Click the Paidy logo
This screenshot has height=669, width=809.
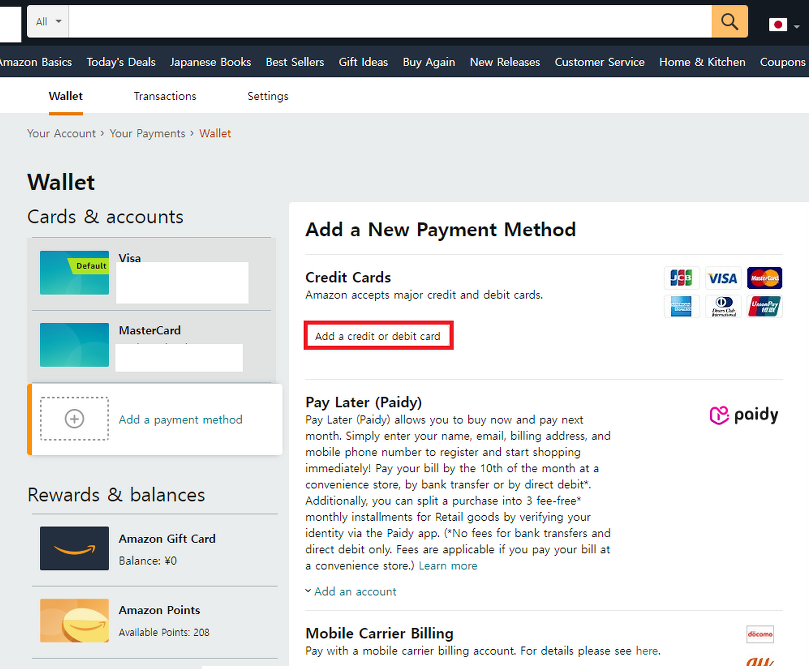point(744,415)
